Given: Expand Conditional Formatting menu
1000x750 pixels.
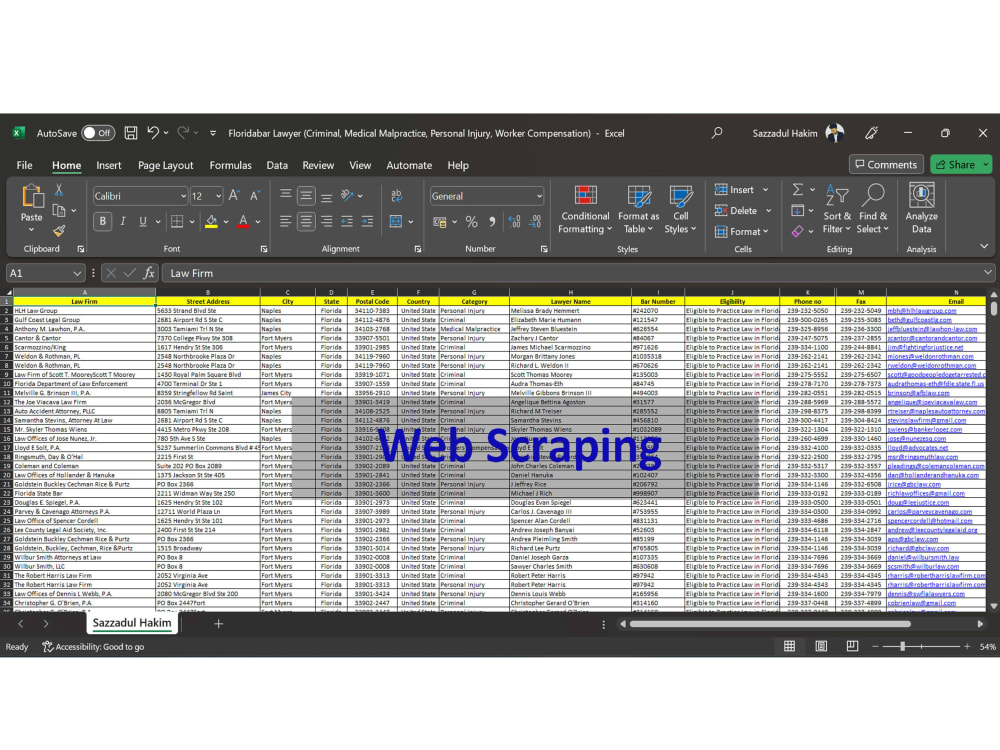Looking at the screenshot, I should point(585,209).
